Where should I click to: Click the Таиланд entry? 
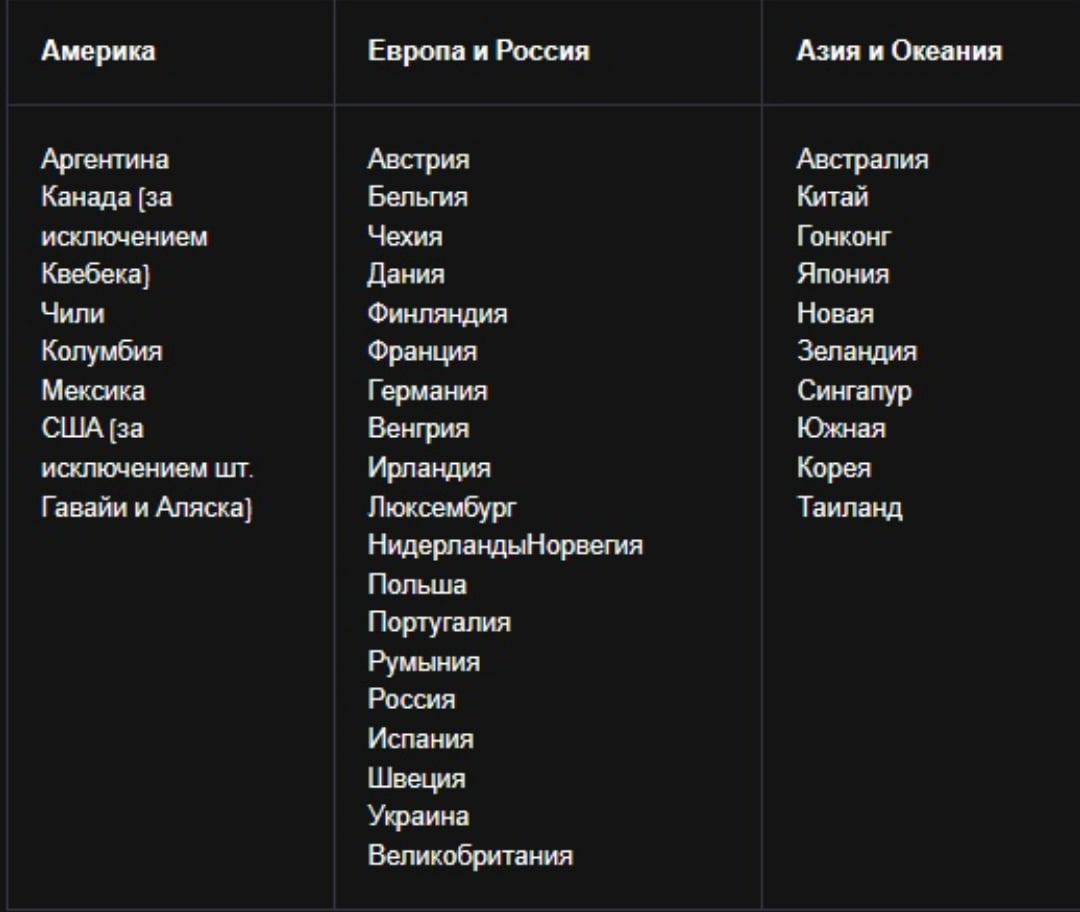click(849, 508)
